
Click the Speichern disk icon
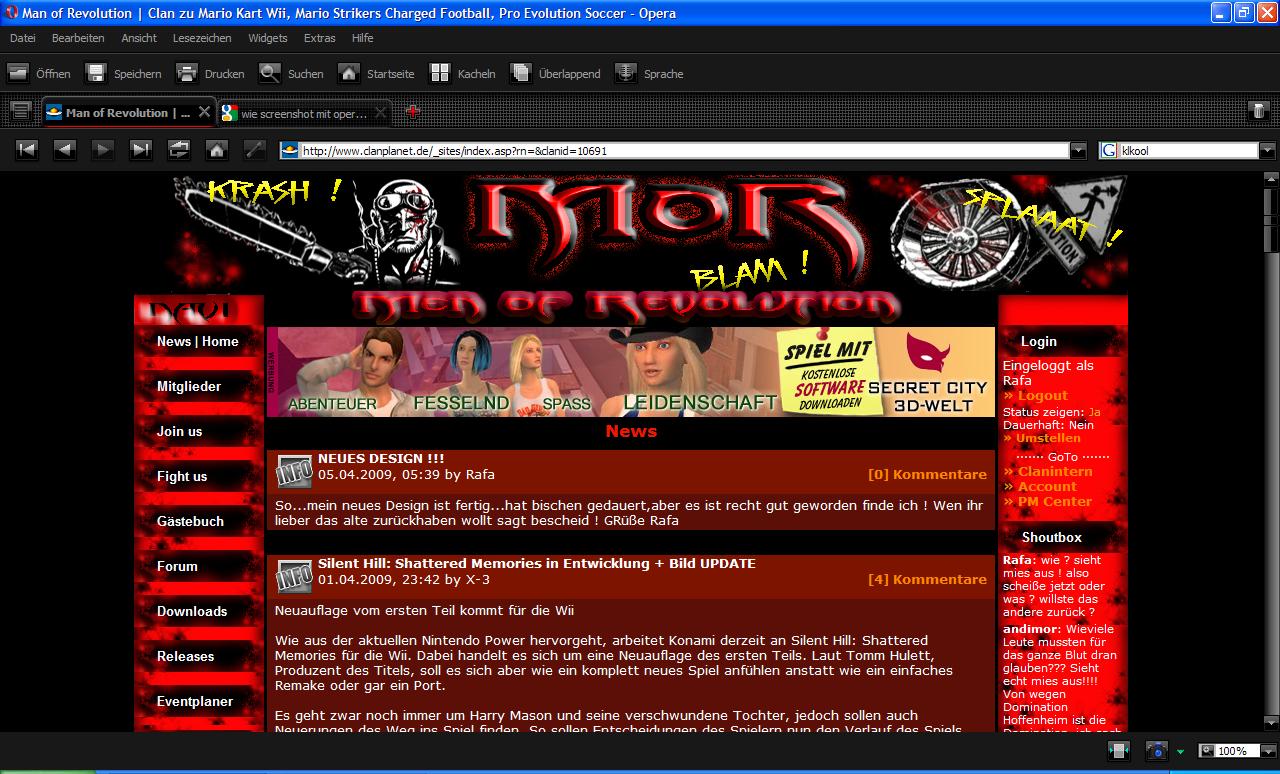pos(96,73)
